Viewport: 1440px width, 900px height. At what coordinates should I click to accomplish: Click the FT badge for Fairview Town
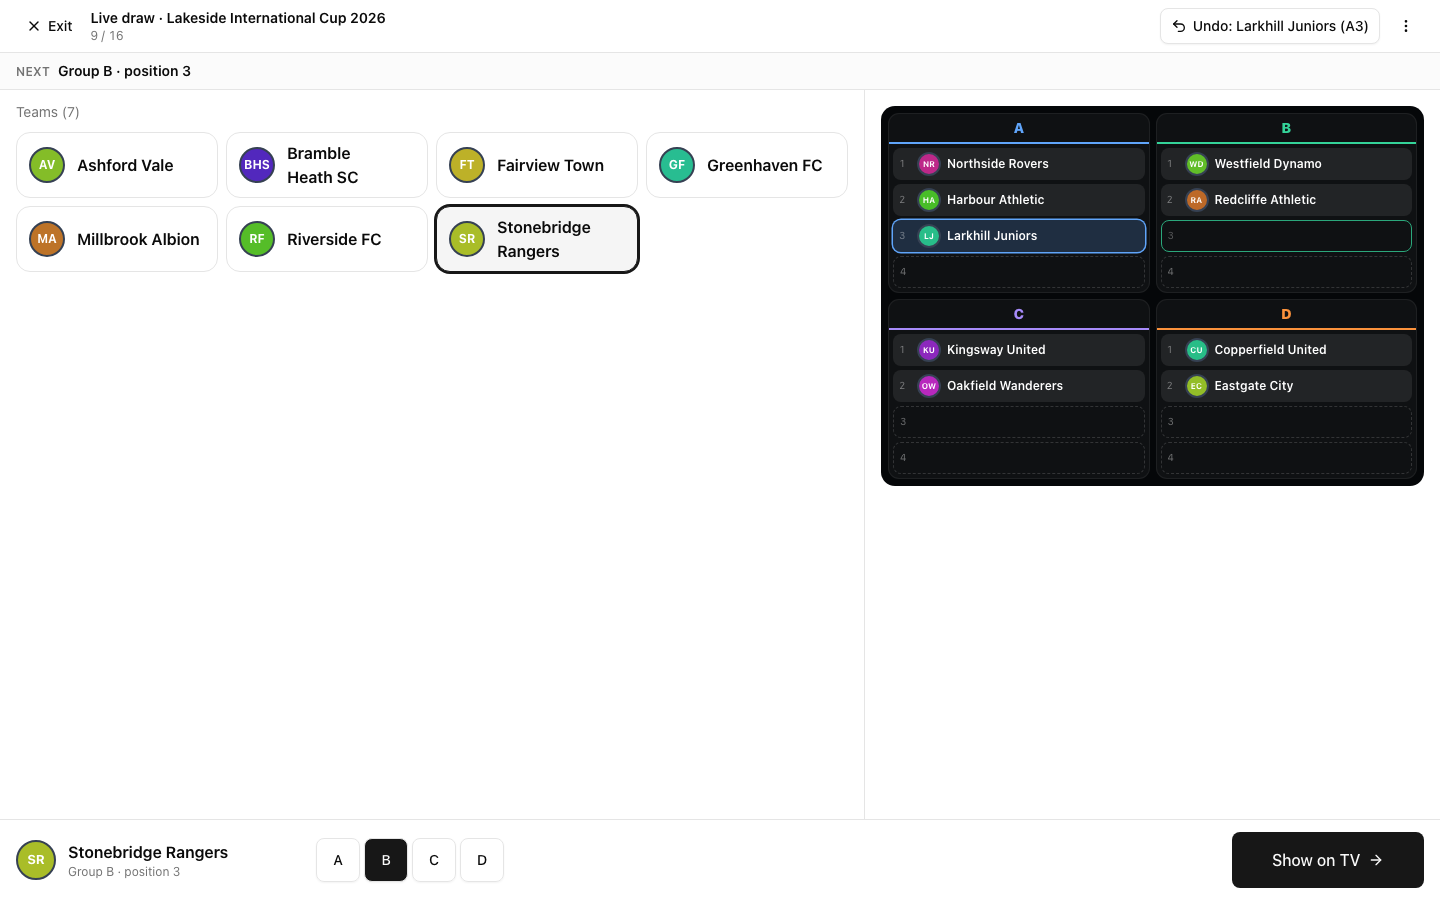click(467, 165)
